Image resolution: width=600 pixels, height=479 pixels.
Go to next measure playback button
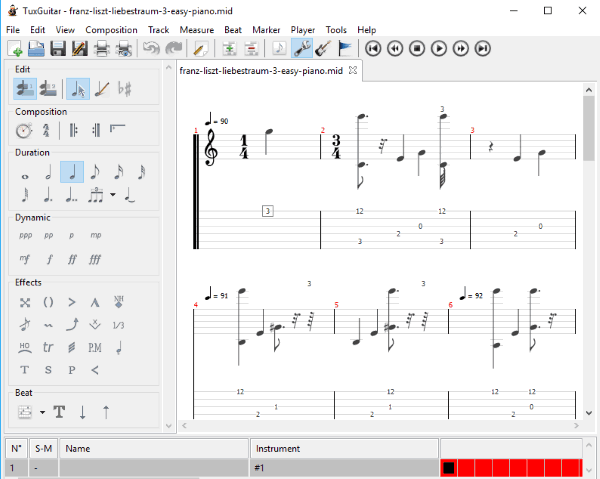tap(461, 49)
